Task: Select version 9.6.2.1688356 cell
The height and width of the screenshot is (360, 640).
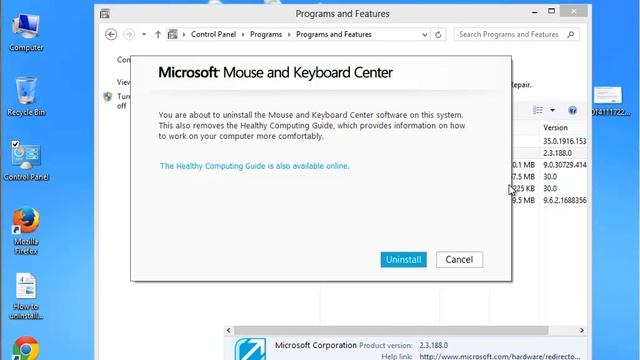Action: (x=564, y=200)
